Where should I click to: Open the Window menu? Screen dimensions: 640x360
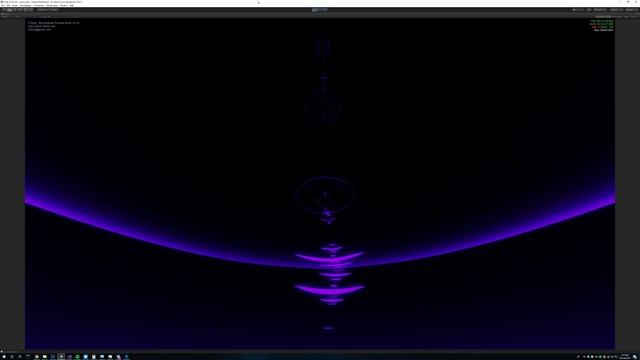pyautogui.click(x=64, y=5)
